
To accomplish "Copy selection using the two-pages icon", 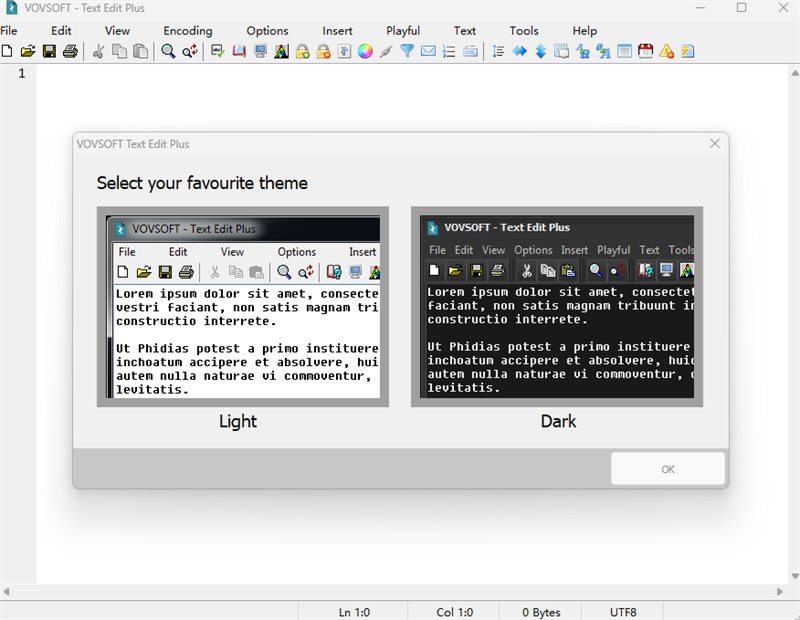I will tap(119, 51).
